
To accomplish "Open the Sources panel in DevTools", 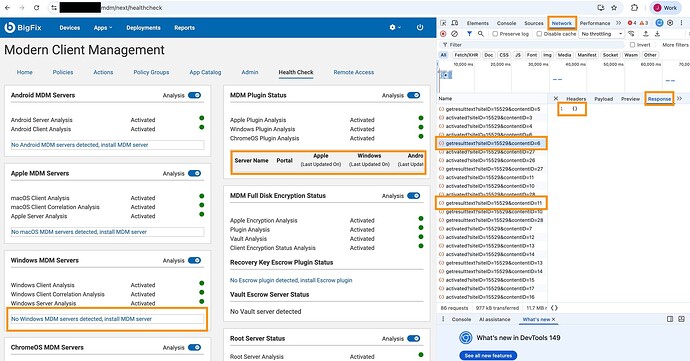I will pyautogui.click(x=534, y=23).
